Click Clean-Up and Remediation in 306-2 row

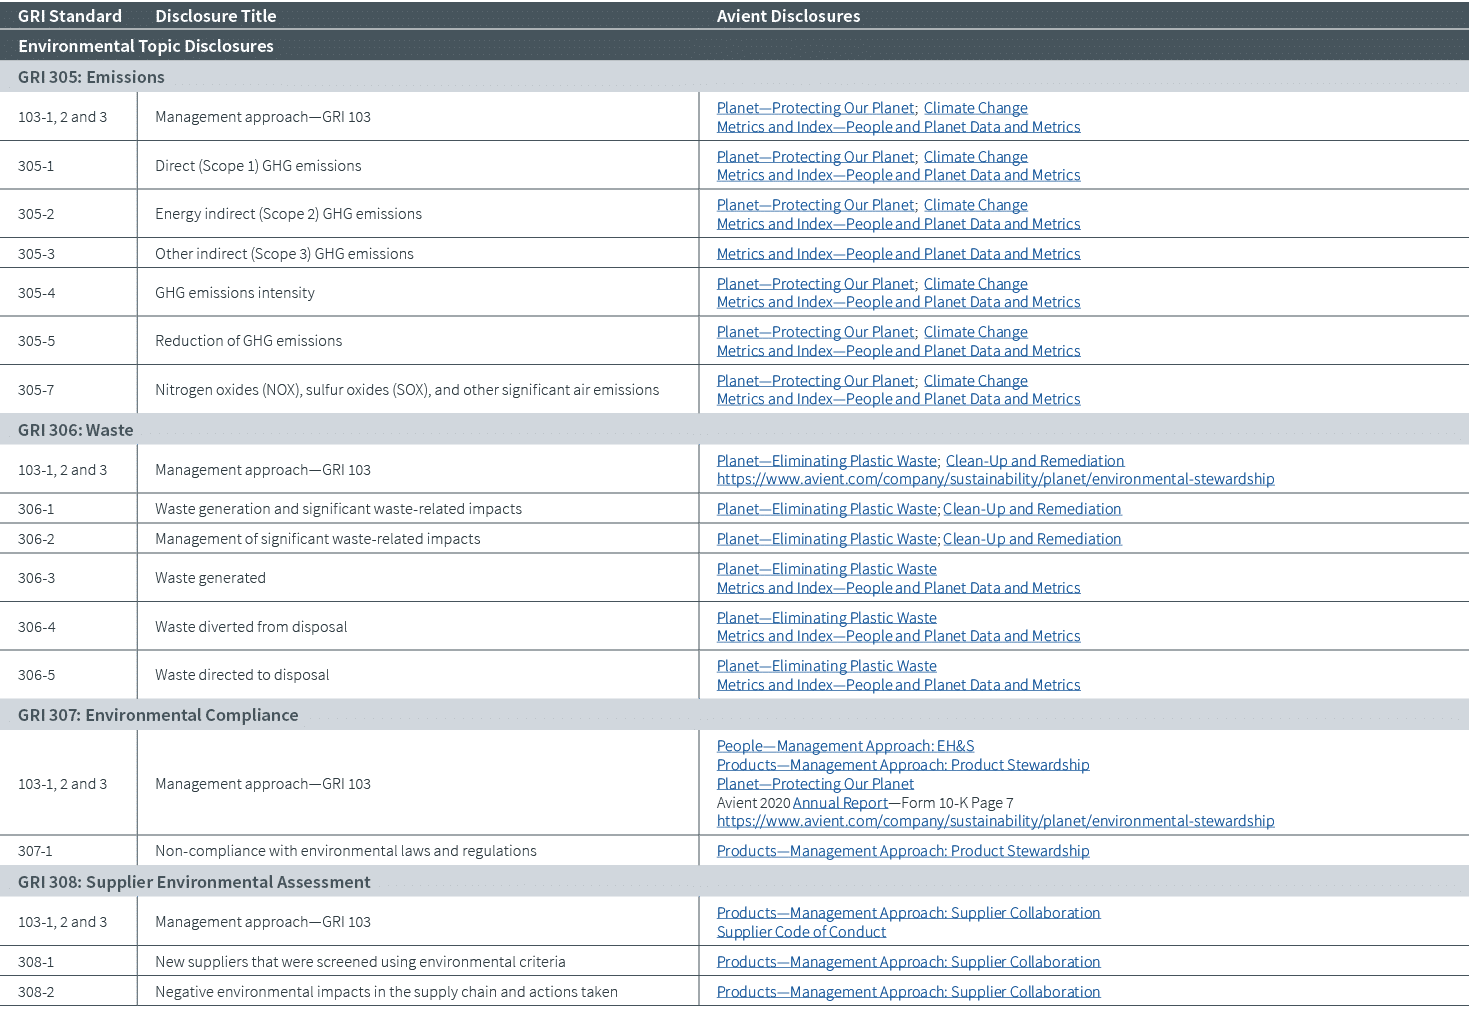1032,539
